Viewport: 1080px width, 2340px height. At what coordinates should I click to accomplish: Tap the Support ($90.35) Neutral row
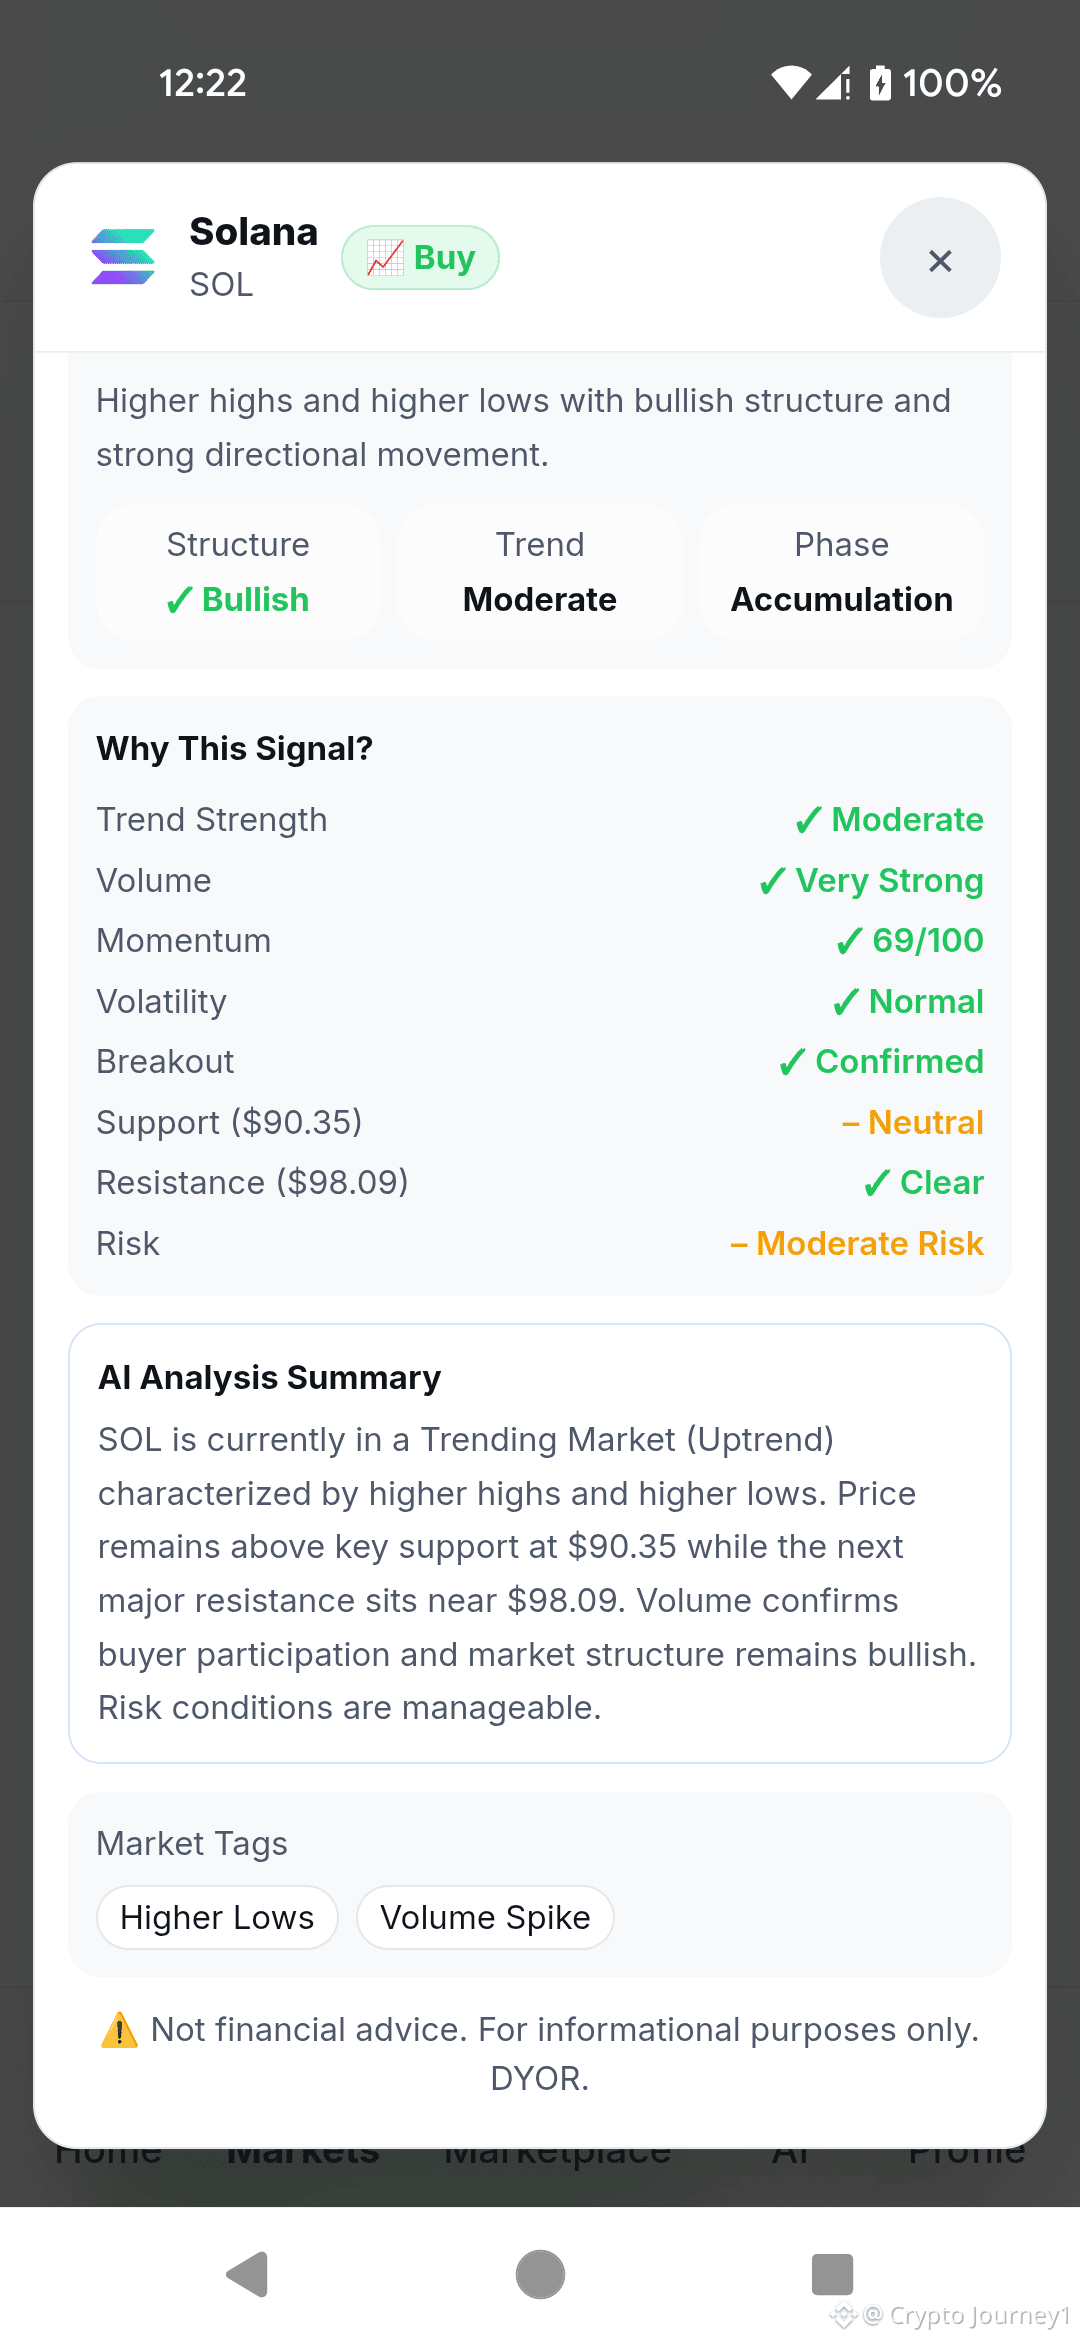click(x=540, y=1122)
